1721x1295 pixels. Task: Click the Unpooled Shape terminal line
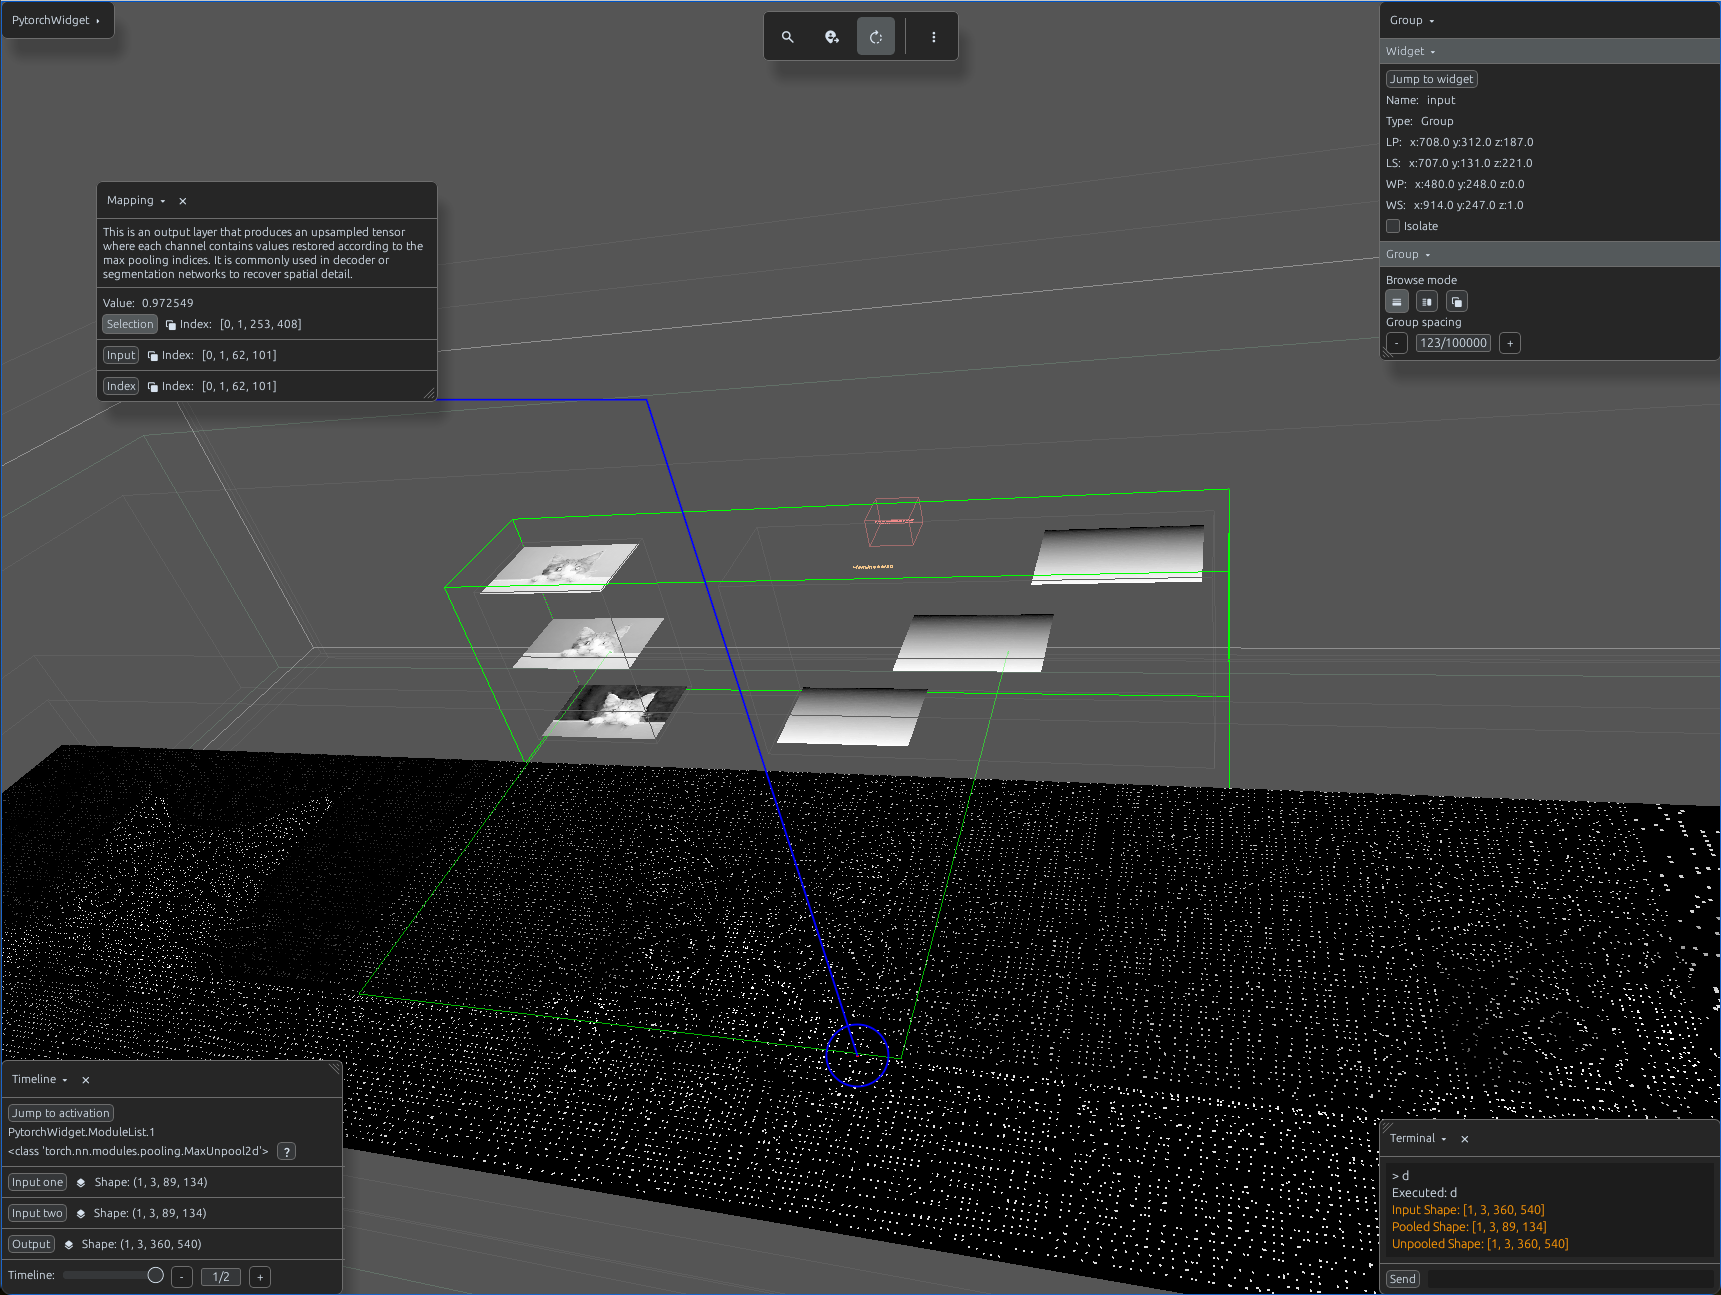(x=1480, y=1245)
